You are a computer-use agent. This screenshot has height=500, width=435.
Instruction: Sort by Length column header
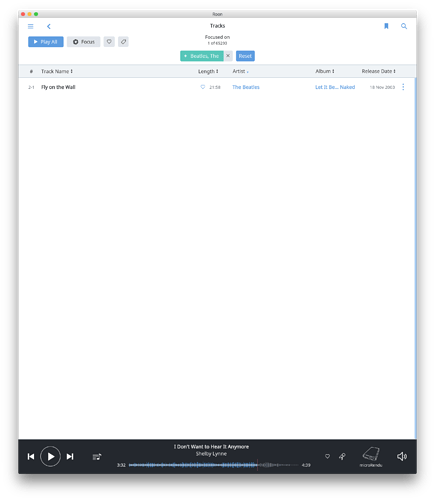coord(208,71)
